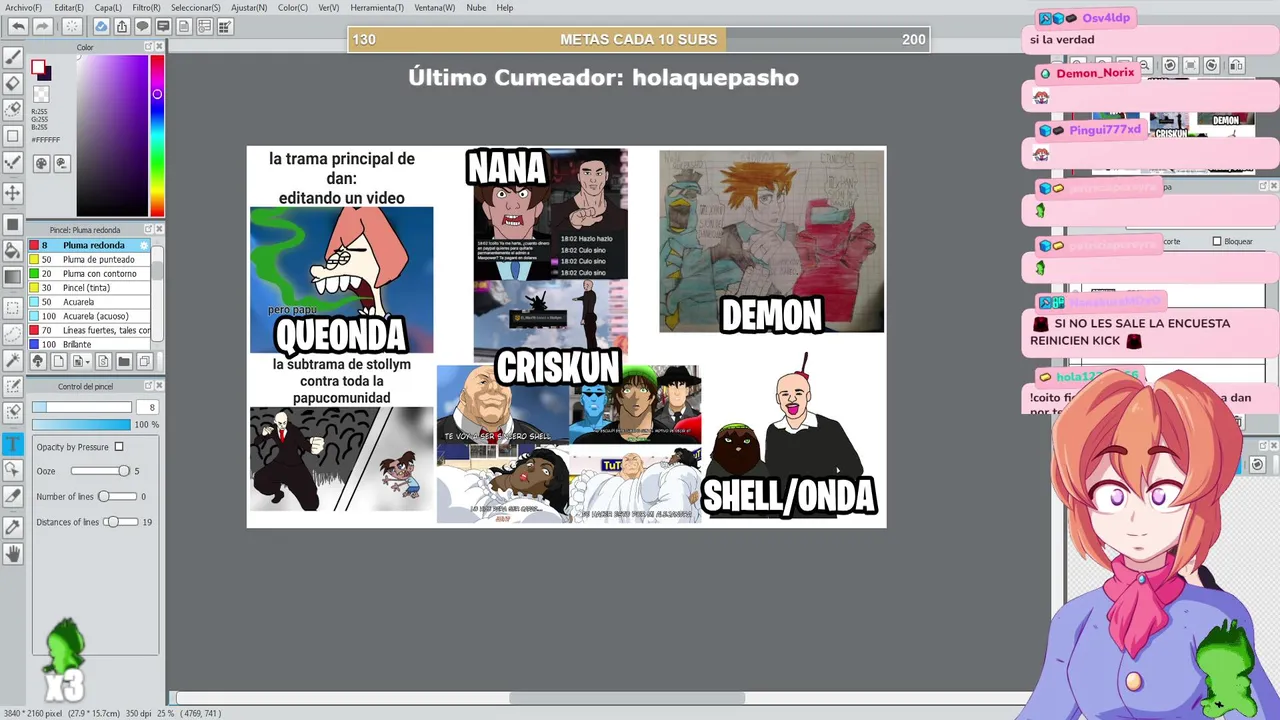Select the filled rectangle Fill tool
The width and height of the screenshot is (1280, 720).
pyautogui.click(x=13, y=224)
